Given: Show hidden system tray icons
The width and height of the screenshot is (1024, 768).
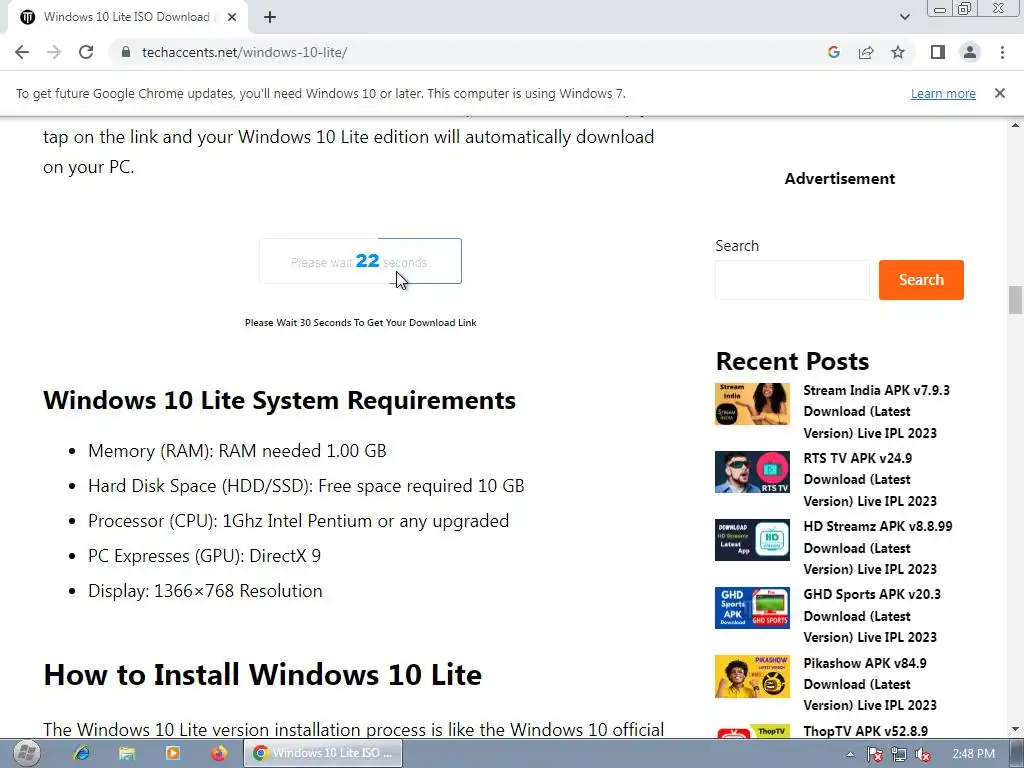Looking at the screenshot, I should pyautogui.click(x=850, y=754).
